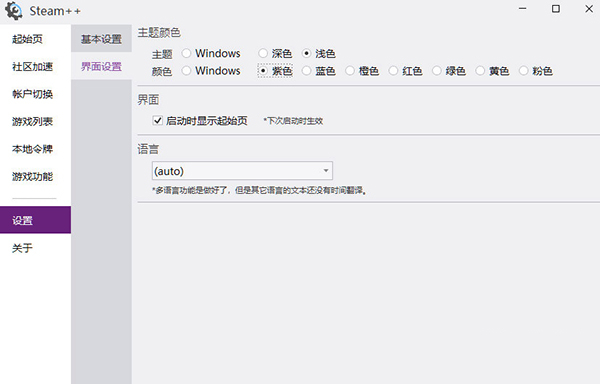Viewport: 600px width, 384px height.
Task: Click the 主题颜色 section heading
Action: 159,33
